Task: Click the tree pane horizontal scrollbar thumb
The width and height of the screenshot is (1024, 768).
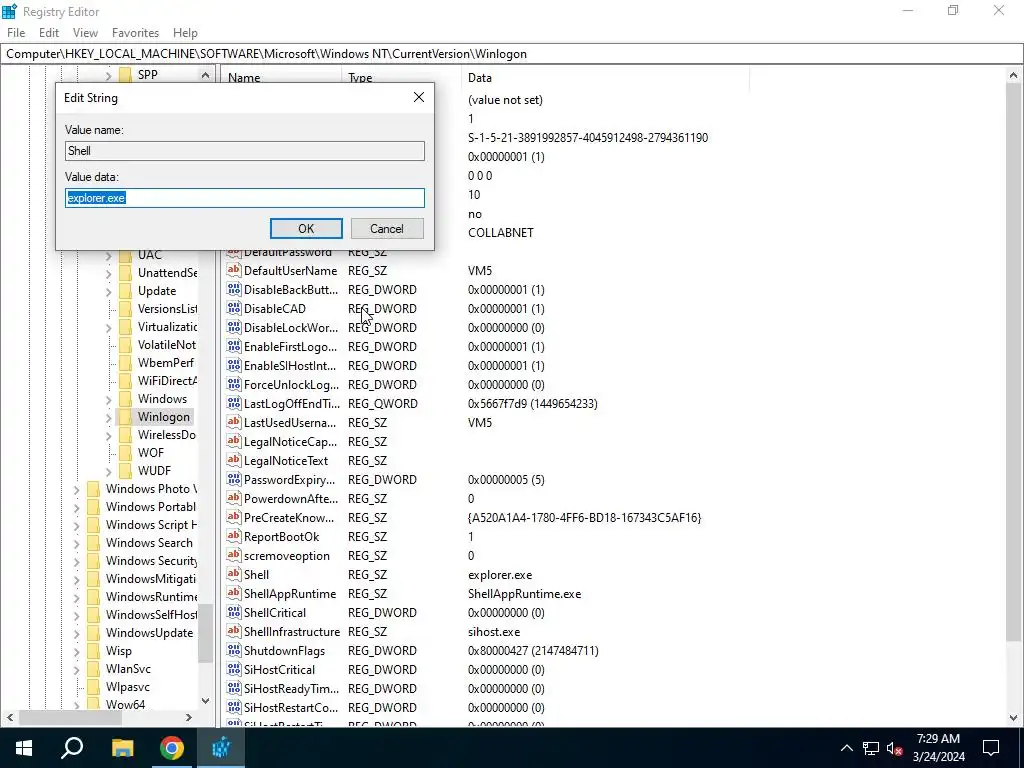Action: pos(71,717)
